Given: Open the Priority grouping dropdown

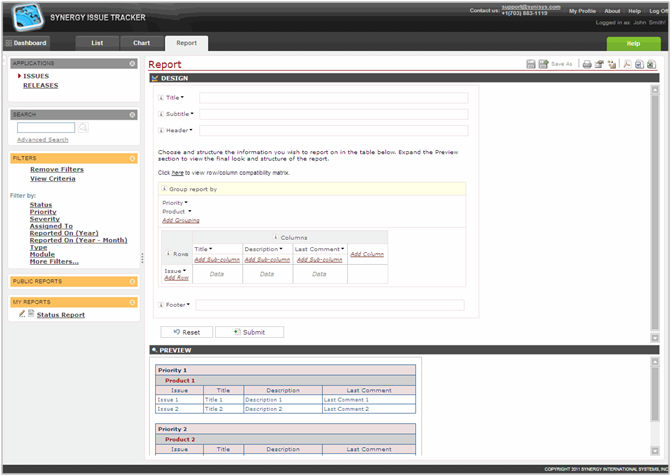Looking at the screenshot, I should (186, 203).
